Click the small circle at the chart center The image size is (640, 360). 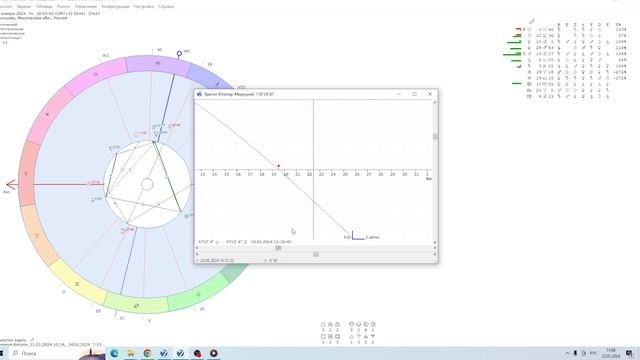pyautogui.click(x=147, y=185)
